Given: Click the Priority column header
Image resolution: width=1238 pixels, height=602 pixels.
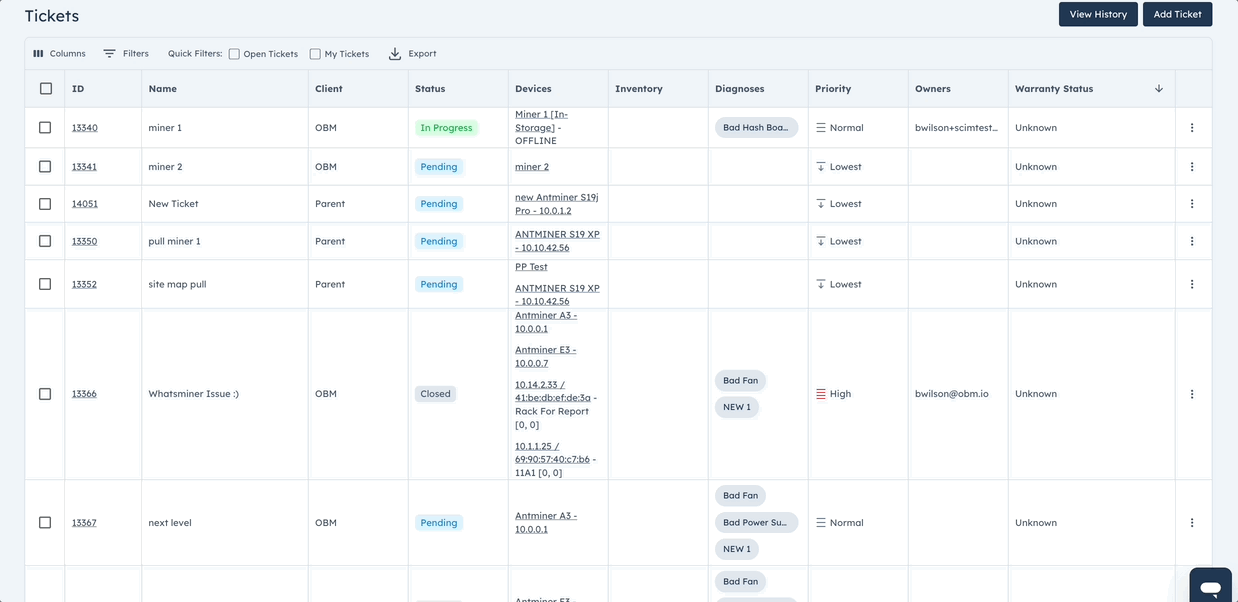Looking at the screenshot, I should [x=833, y=89].
